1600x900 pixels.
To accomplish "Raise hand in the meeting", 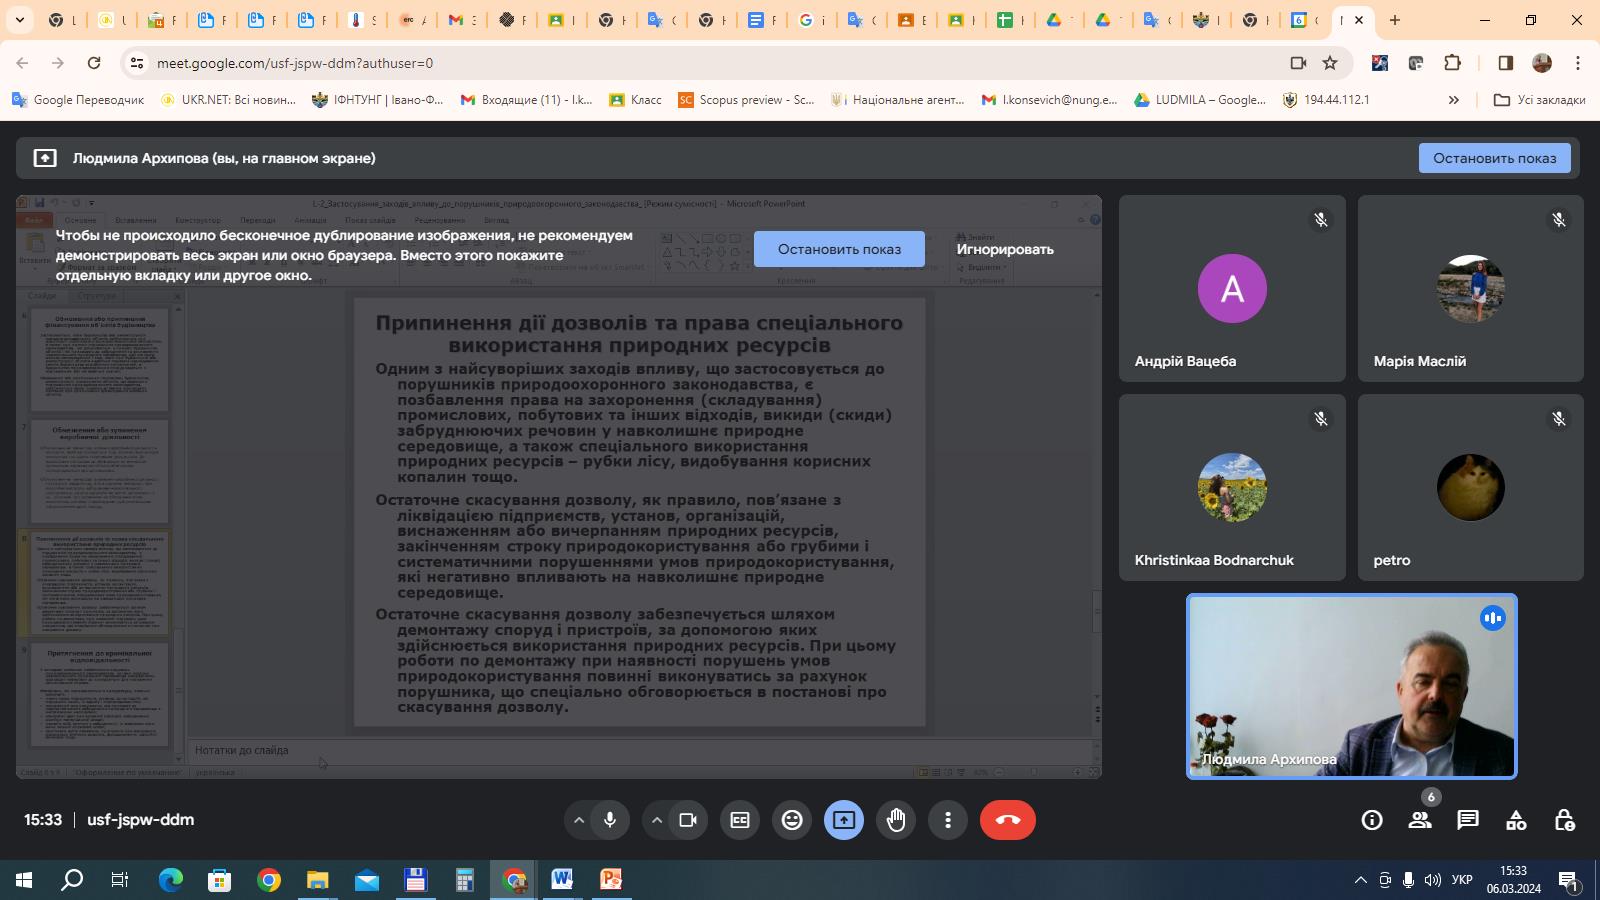I will [x=896, y=820].
